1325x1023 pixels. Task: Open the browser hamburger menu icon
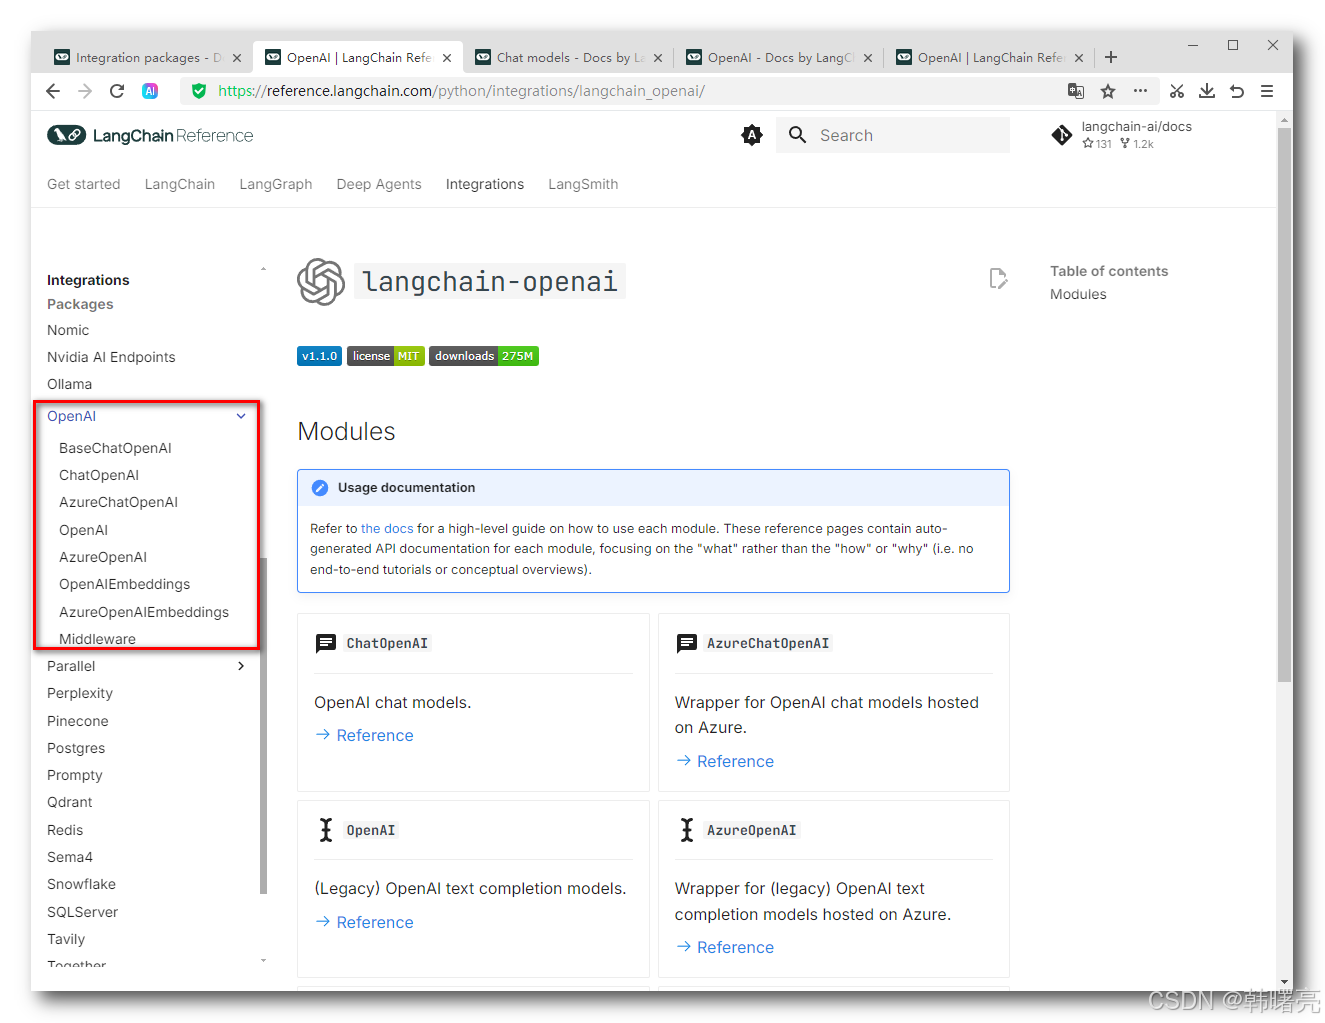tap(1267, 91)
